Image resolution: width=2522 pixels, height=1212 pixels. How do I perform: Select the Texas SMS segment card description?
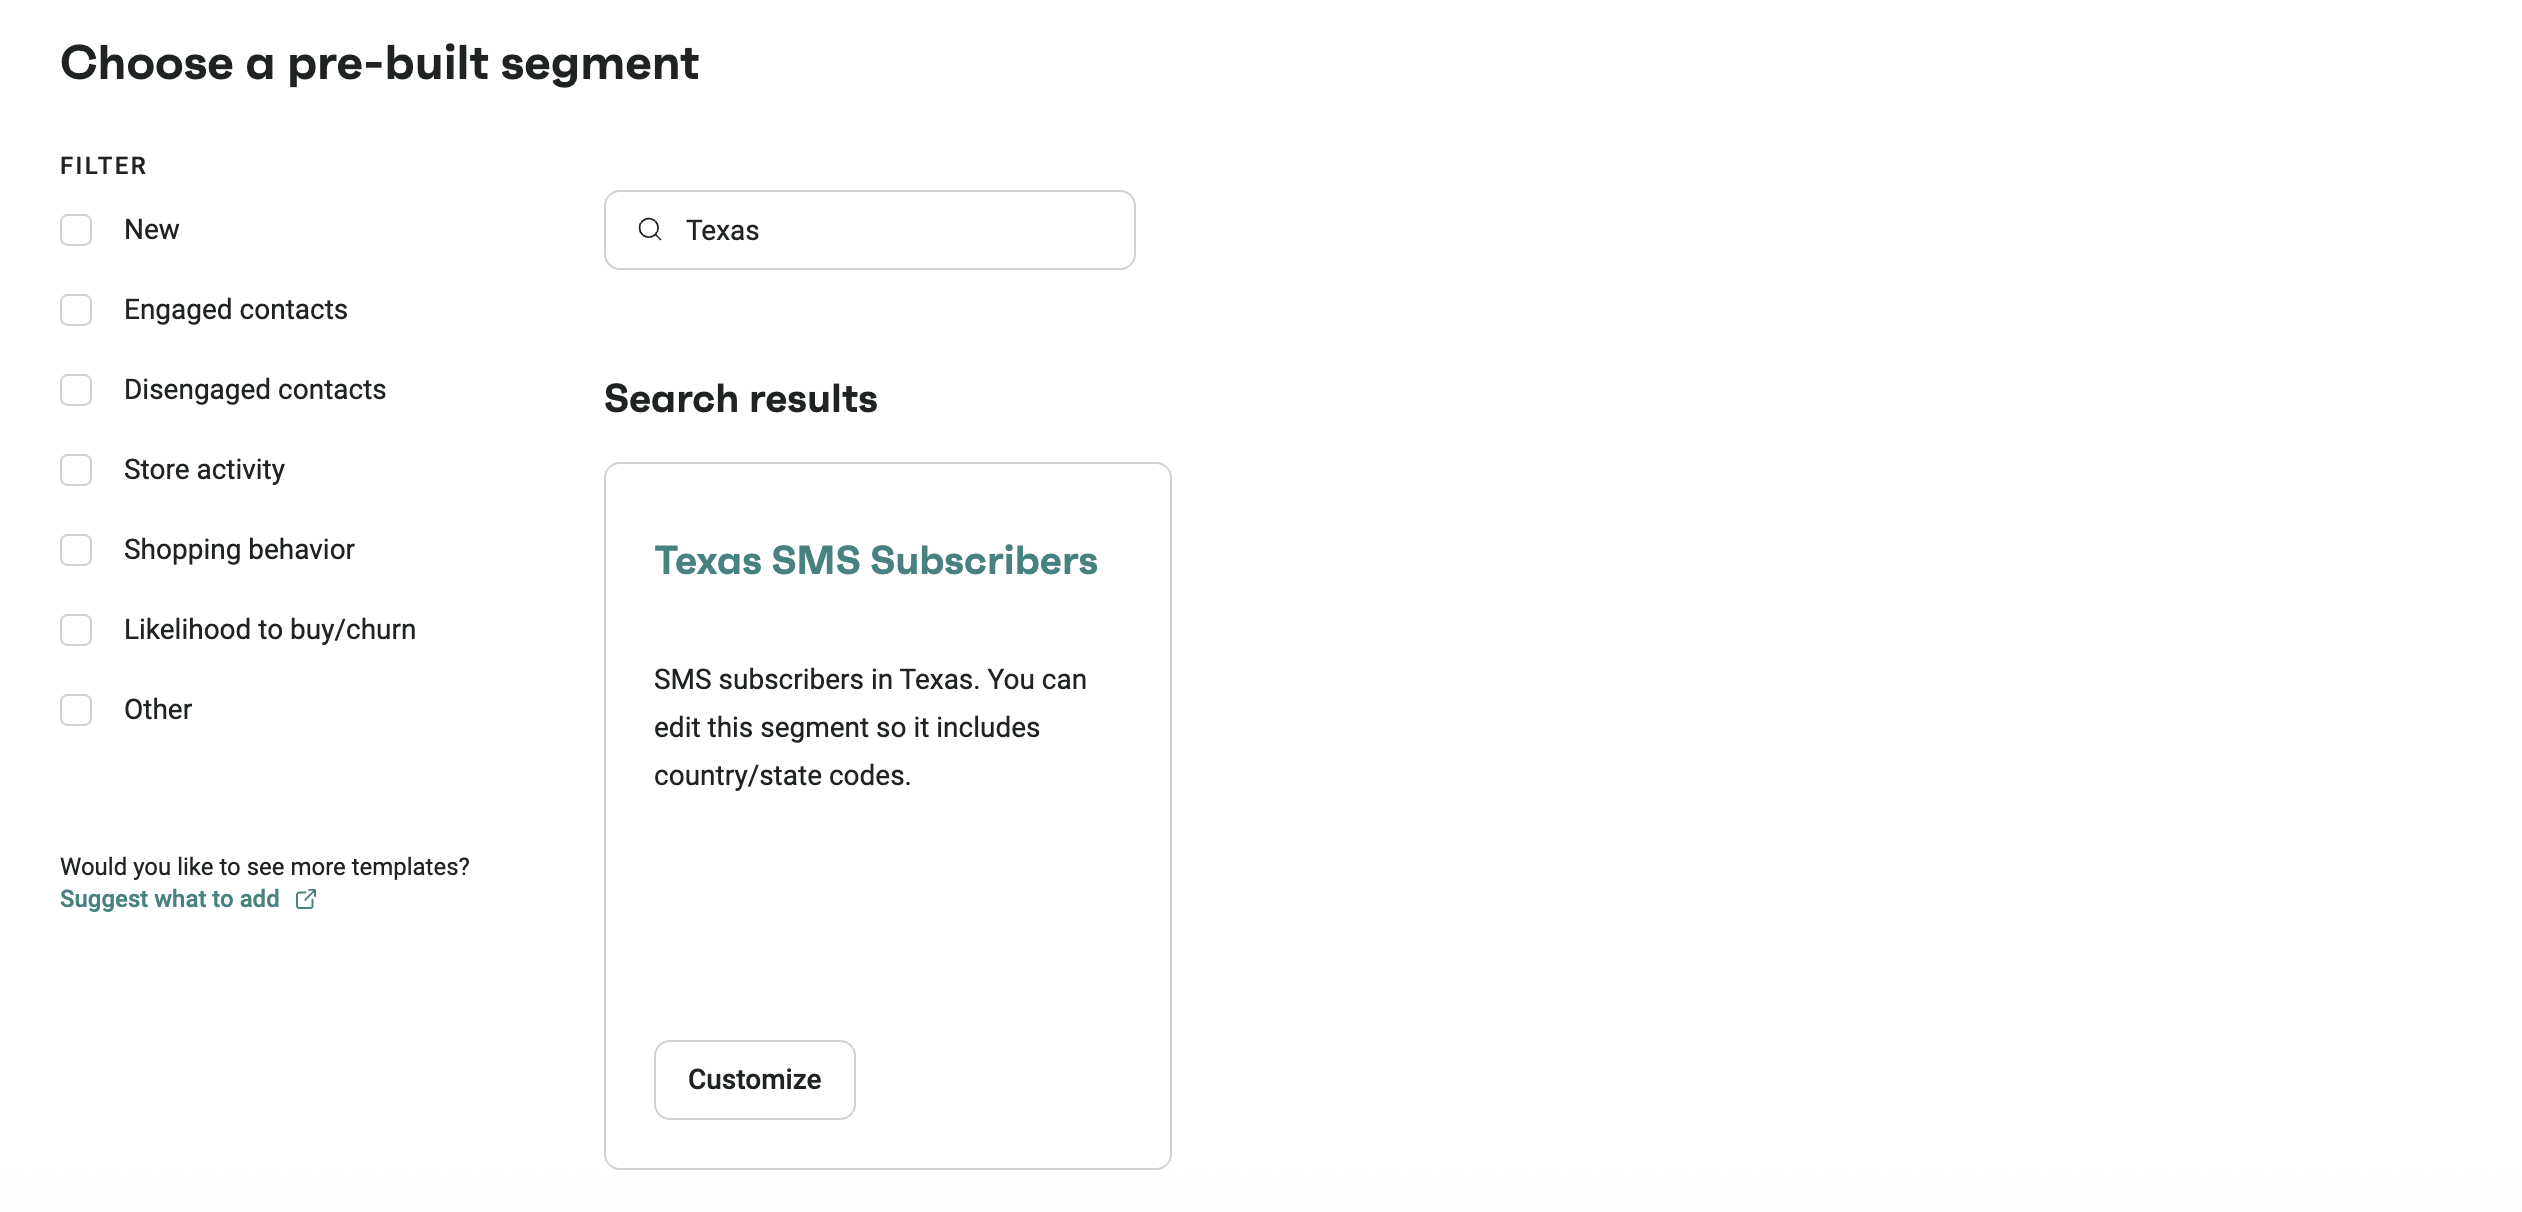point(868,727)
